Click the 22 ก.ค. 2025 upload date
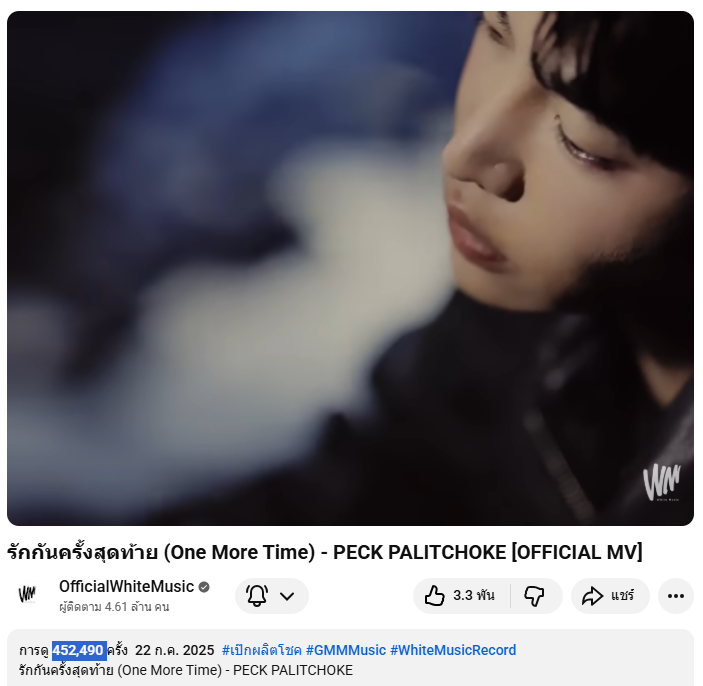703x686 pixels. coord(174,650)
